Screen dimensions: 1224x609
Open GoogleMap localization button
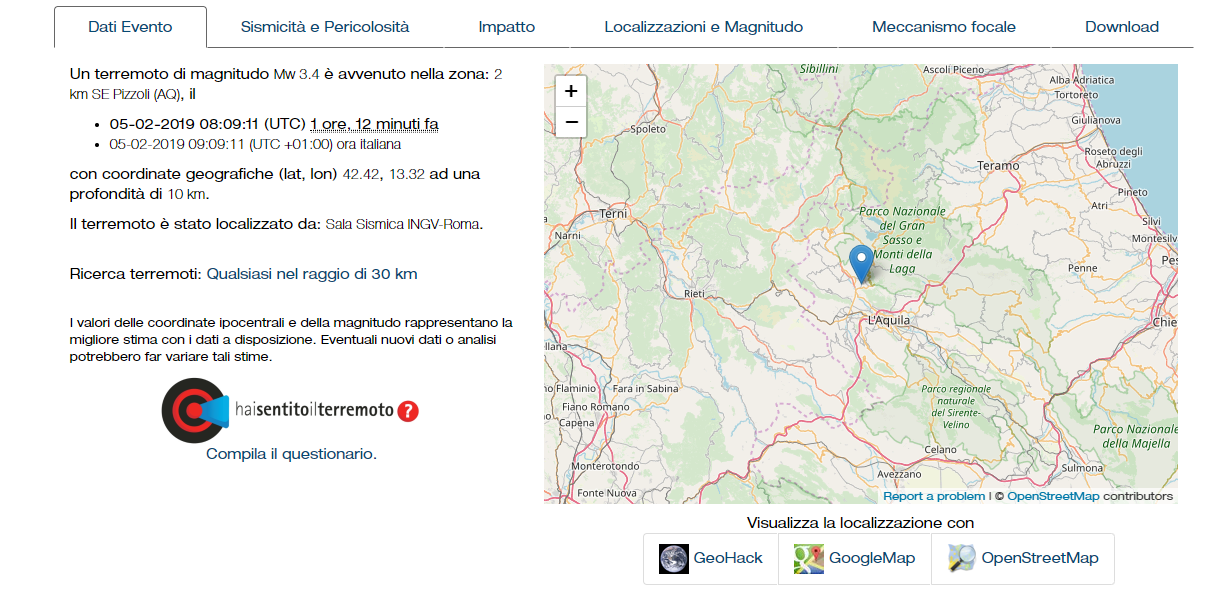[855, 558]
